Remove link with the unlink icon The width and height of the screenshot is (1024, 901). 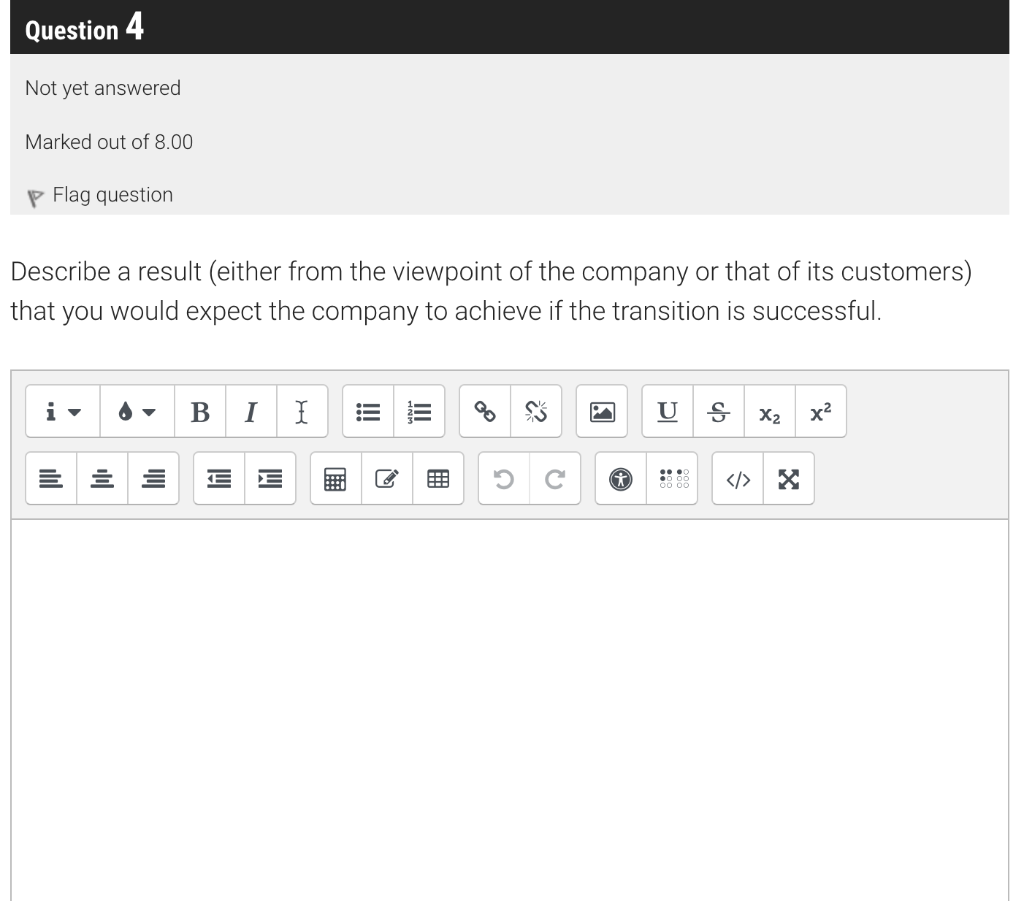[536, 411]
